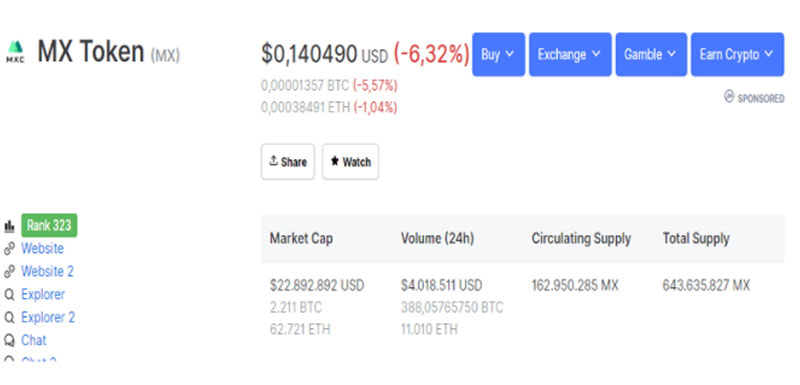
Task: Click the (-6,32%) price change
Action: 431,54
